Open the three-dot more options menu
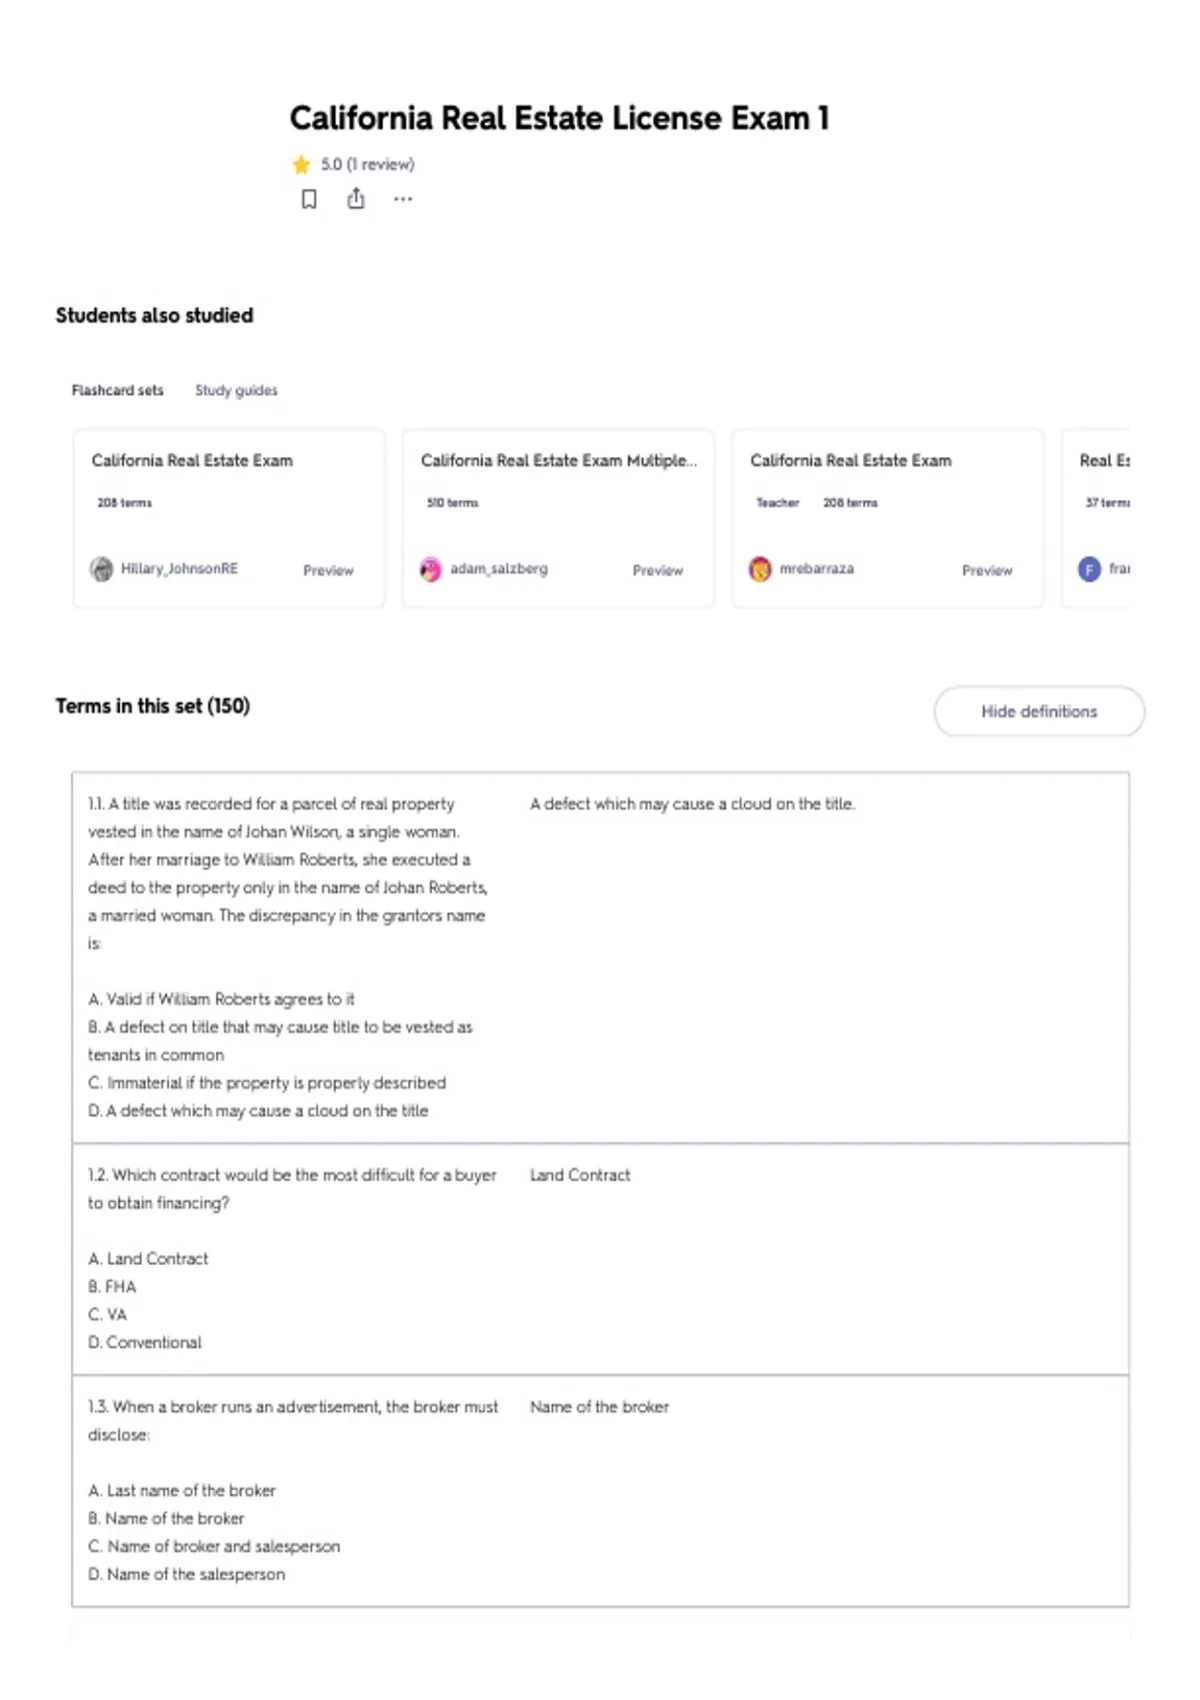 tap(403, 199)
